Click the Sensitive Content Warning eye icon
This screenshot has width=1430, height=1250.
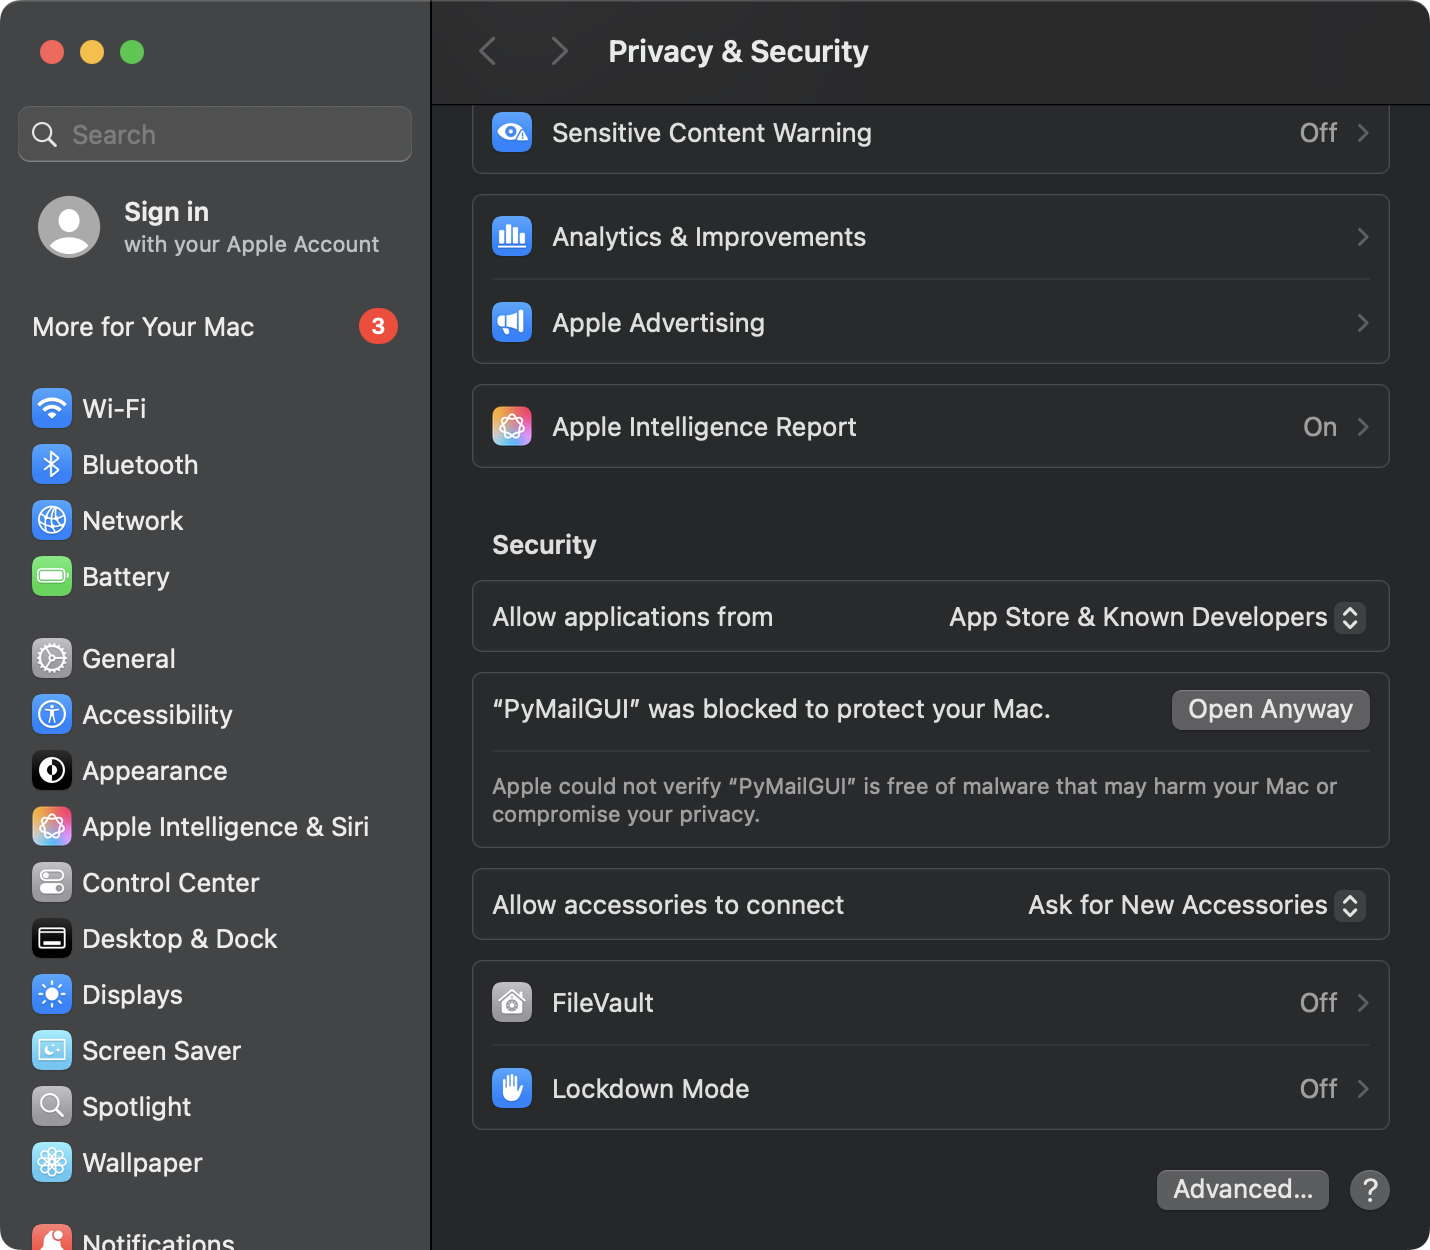tap(512, 132)
